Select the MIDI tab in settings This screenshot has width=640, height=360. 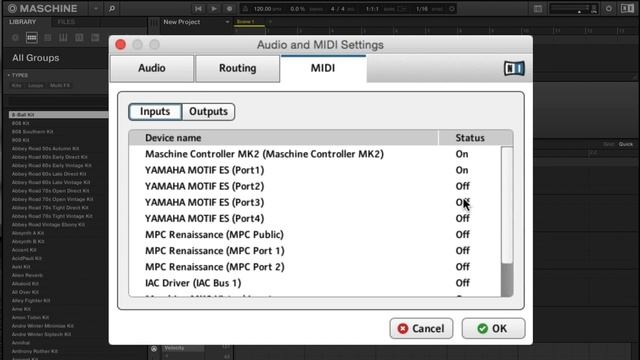tap(323, 68)
